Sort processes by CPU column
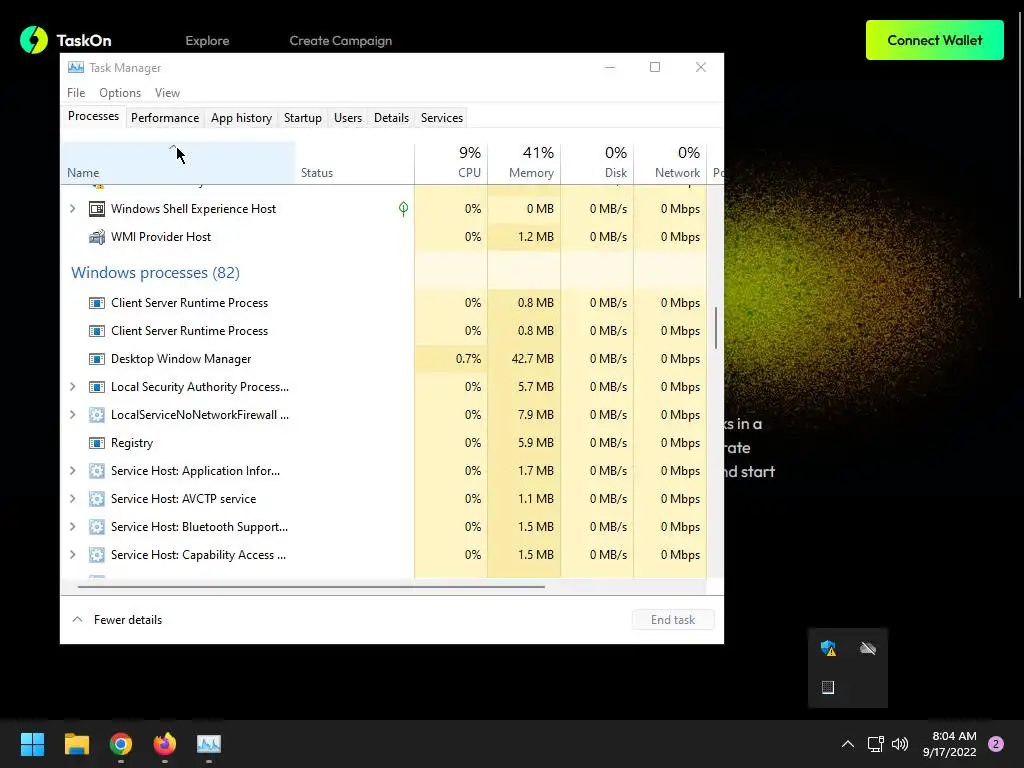The height and width of the screenshot is (768, 1024). (x=451, y=163)
